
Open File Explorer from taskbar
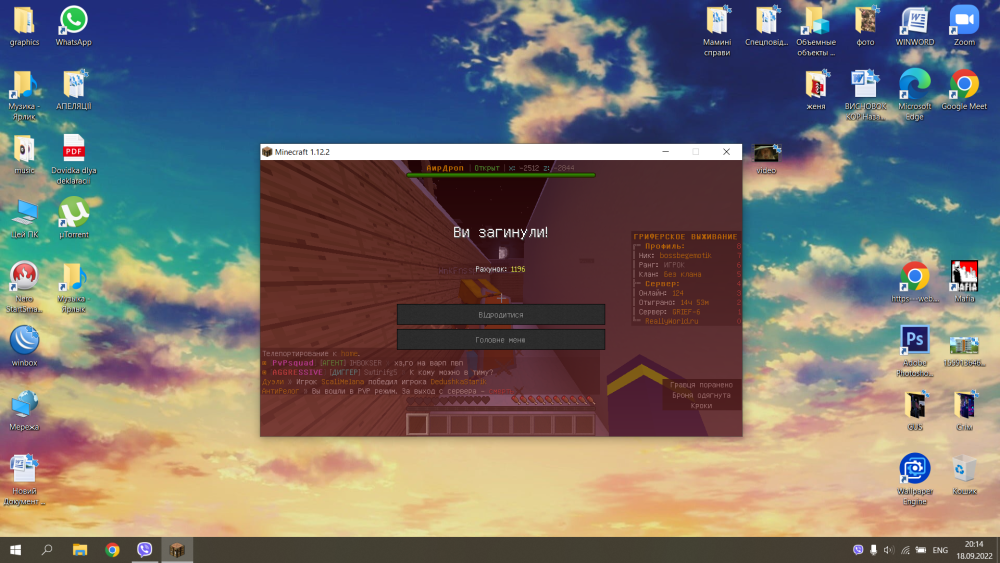point(80,550)
